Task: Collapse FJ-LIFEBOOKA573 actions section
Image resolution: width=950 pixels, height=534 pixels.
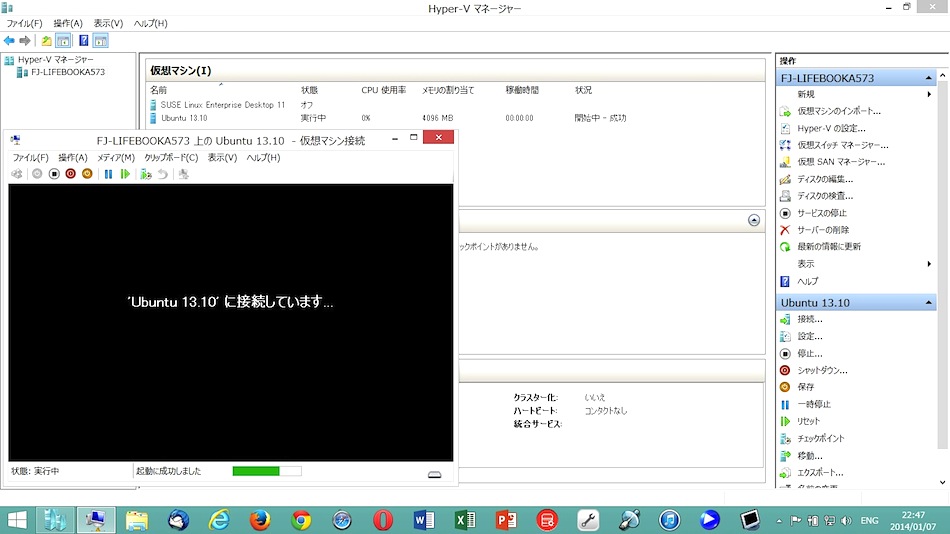Action: (x=928, y=78)
